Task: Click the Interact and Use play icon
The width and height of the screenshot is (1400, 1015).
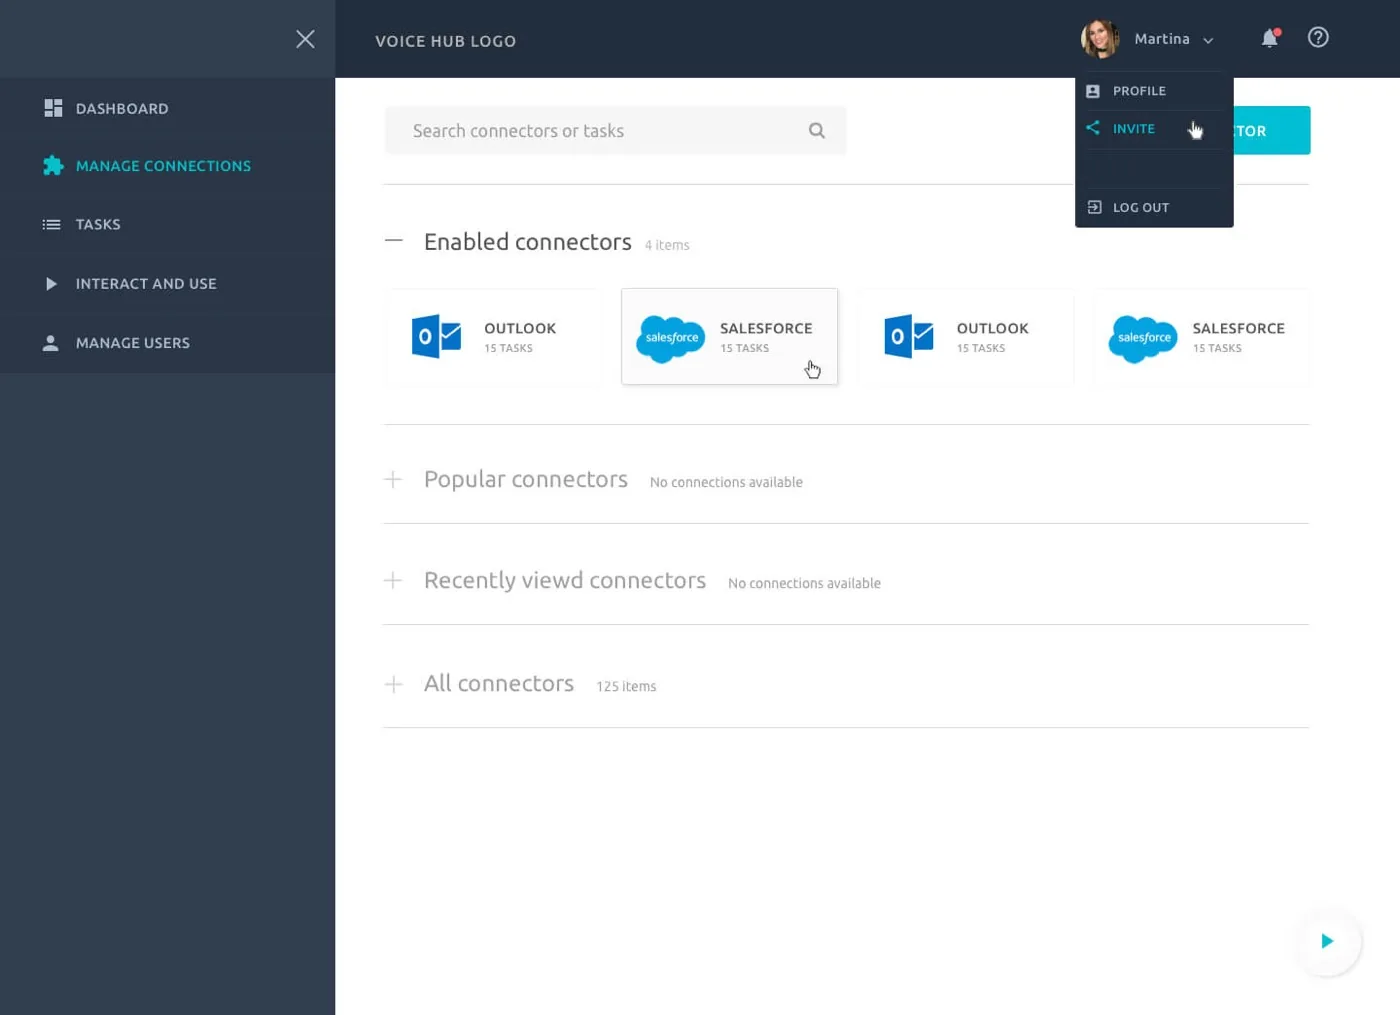Action: click(x=51, y=284)
